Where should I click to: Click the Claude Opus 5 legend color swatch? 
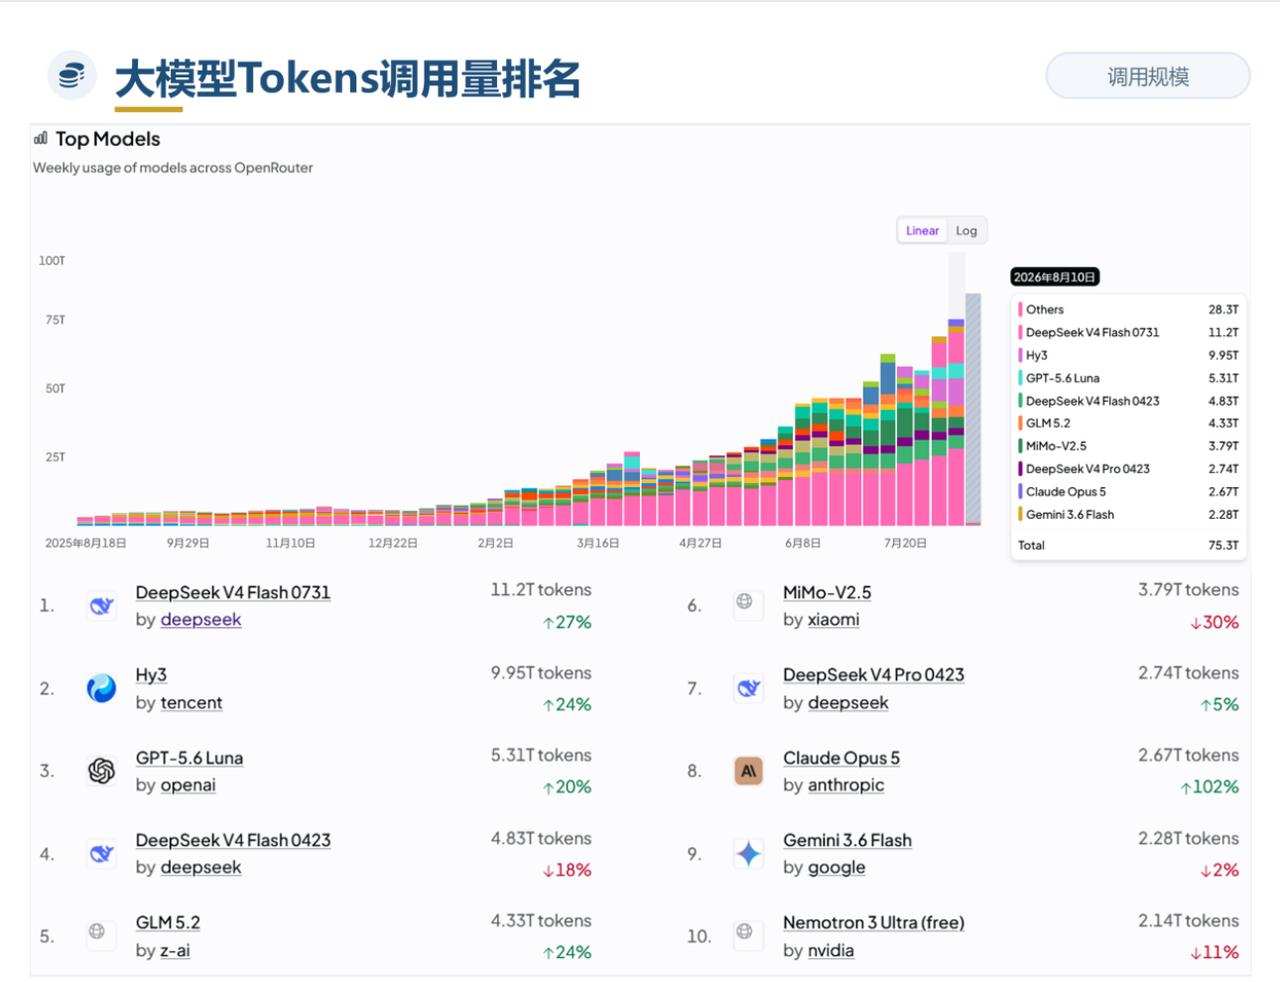tap(1020, 492)
